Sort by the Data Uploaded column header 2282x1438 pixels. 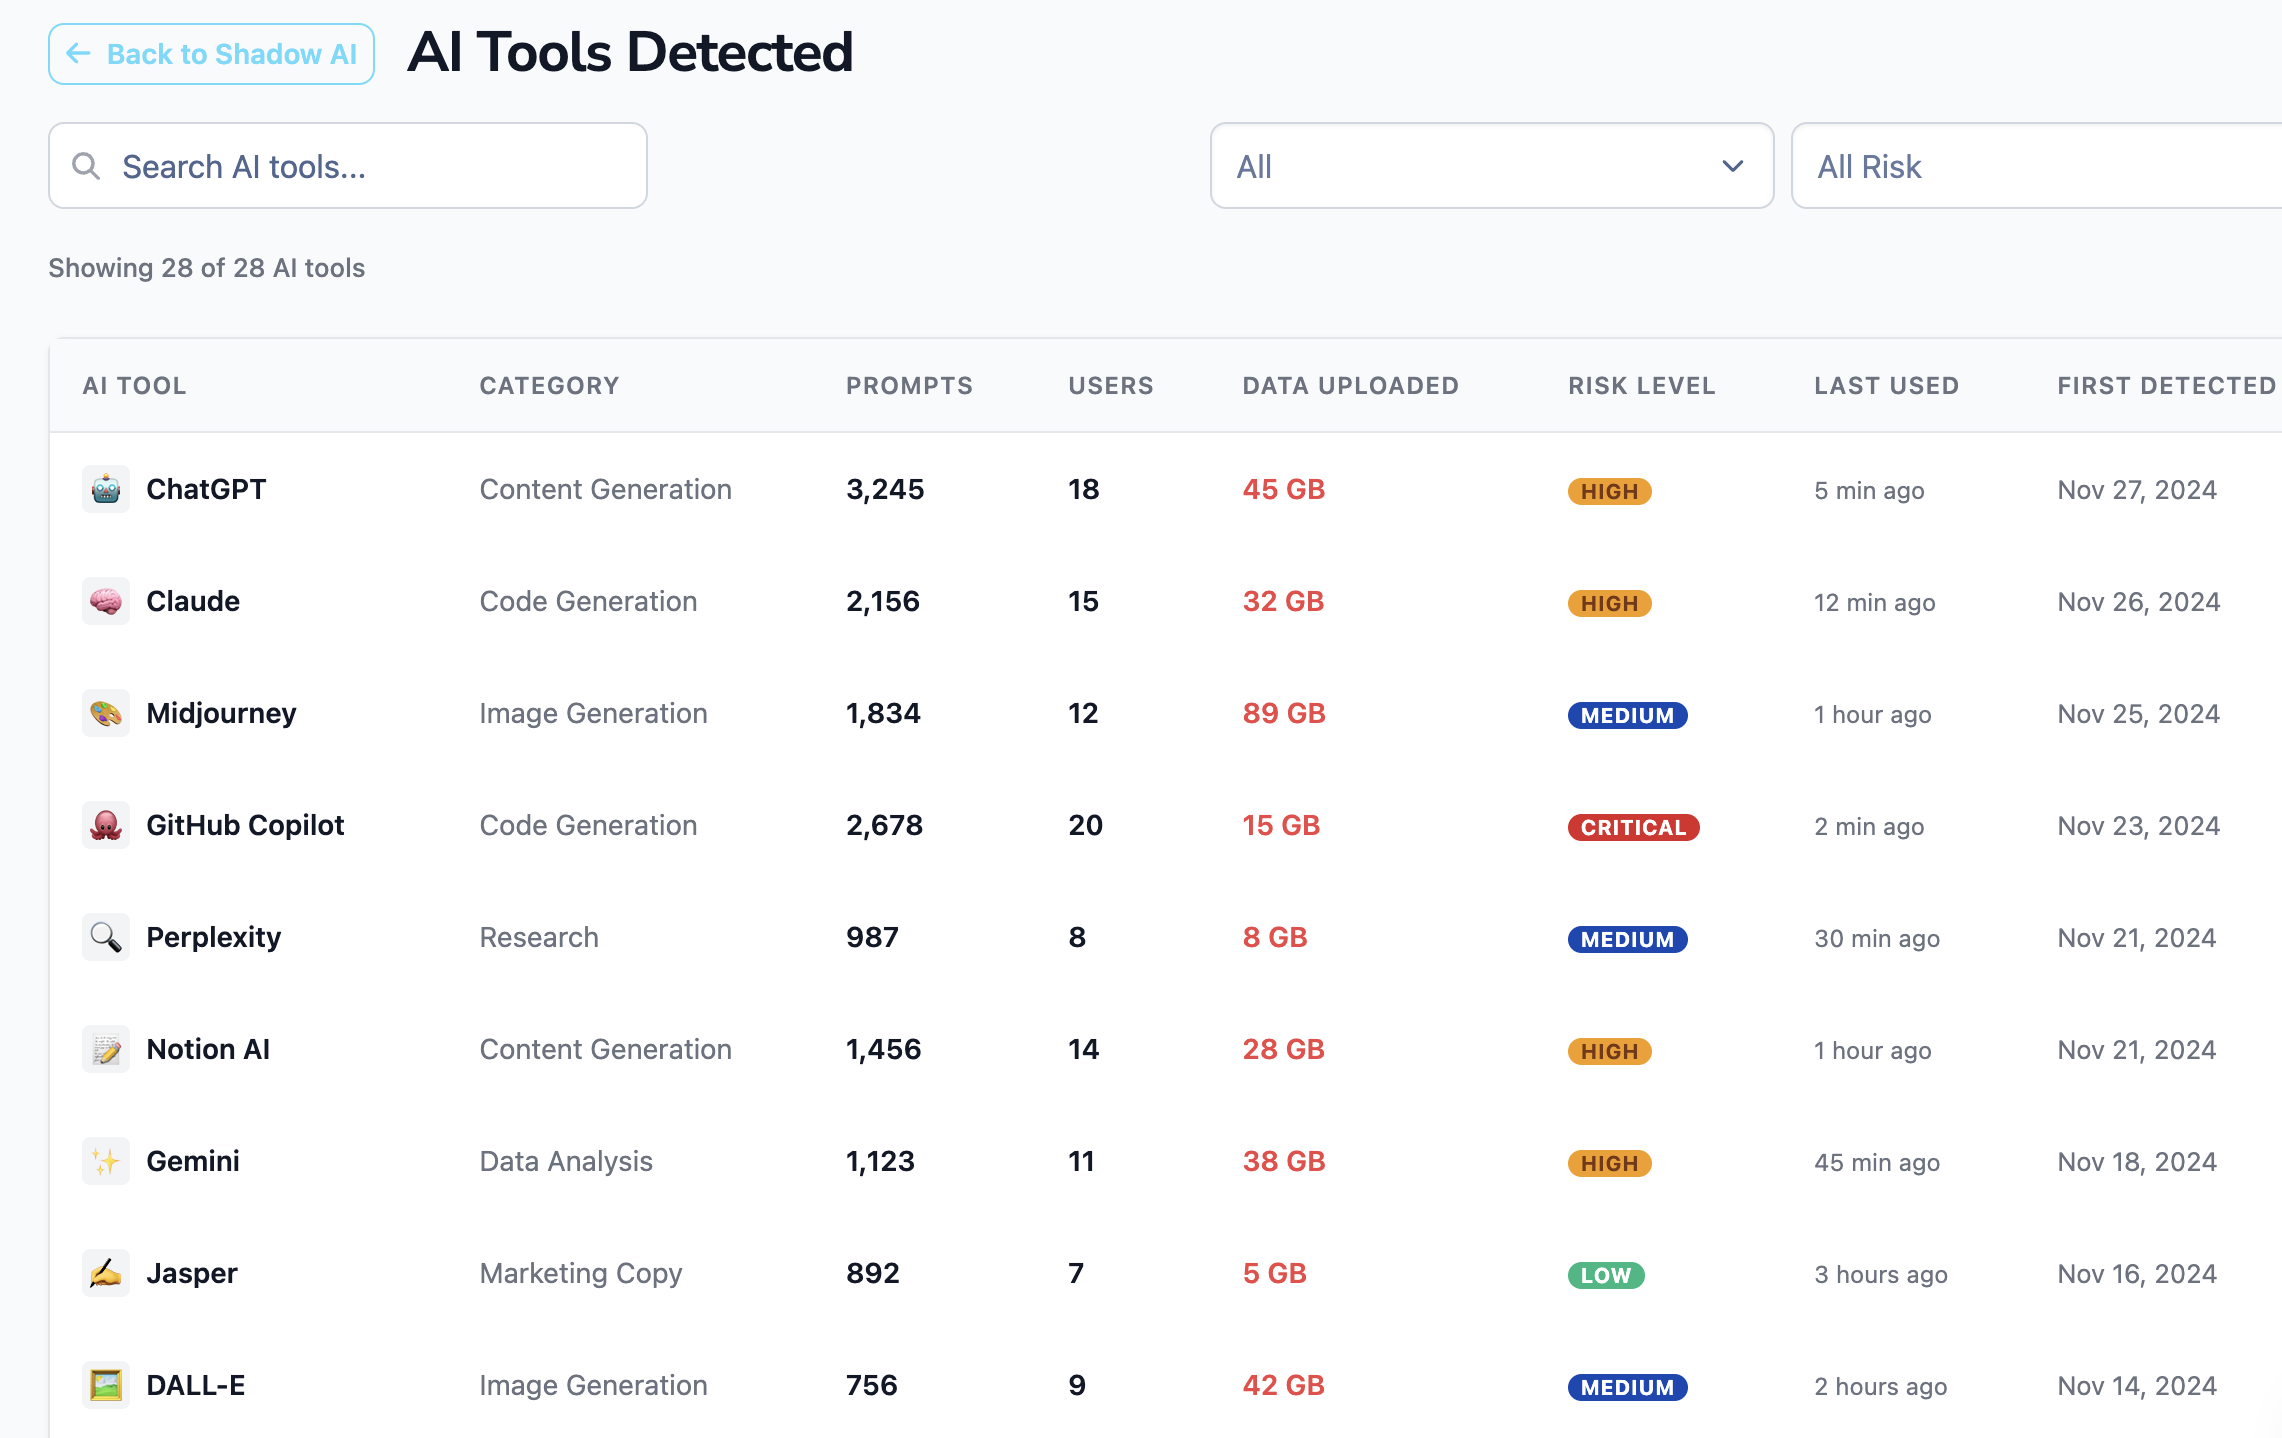tap(1350, 386)
